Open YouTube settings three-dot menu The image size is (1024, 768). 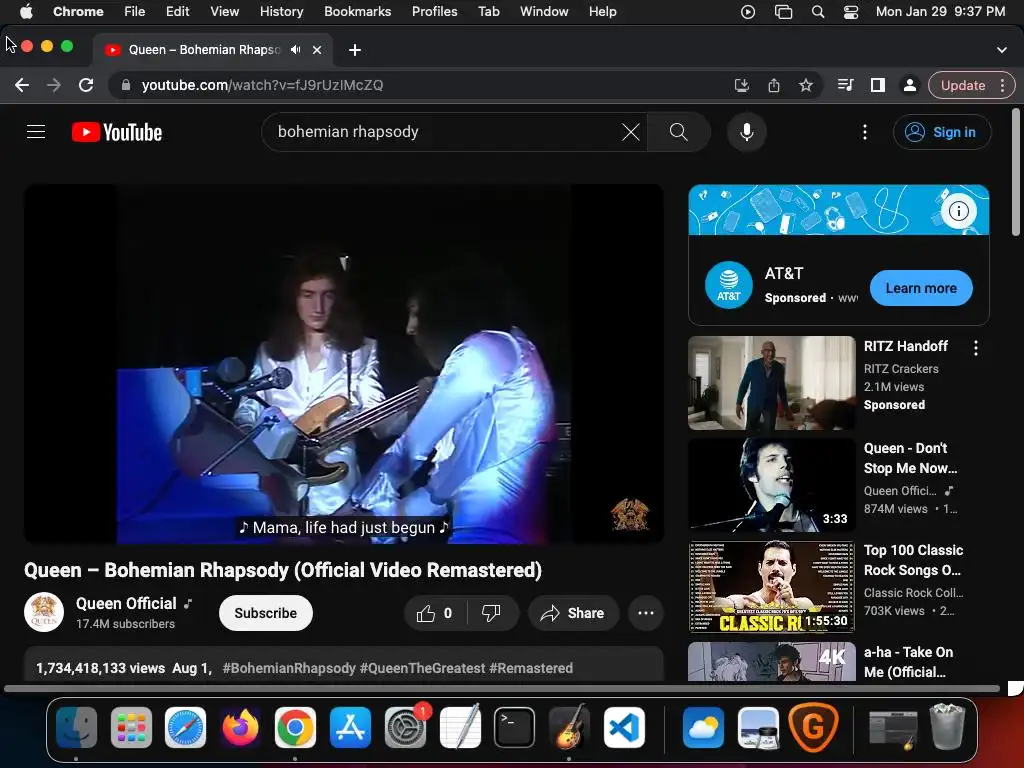[x=865, y=132]
